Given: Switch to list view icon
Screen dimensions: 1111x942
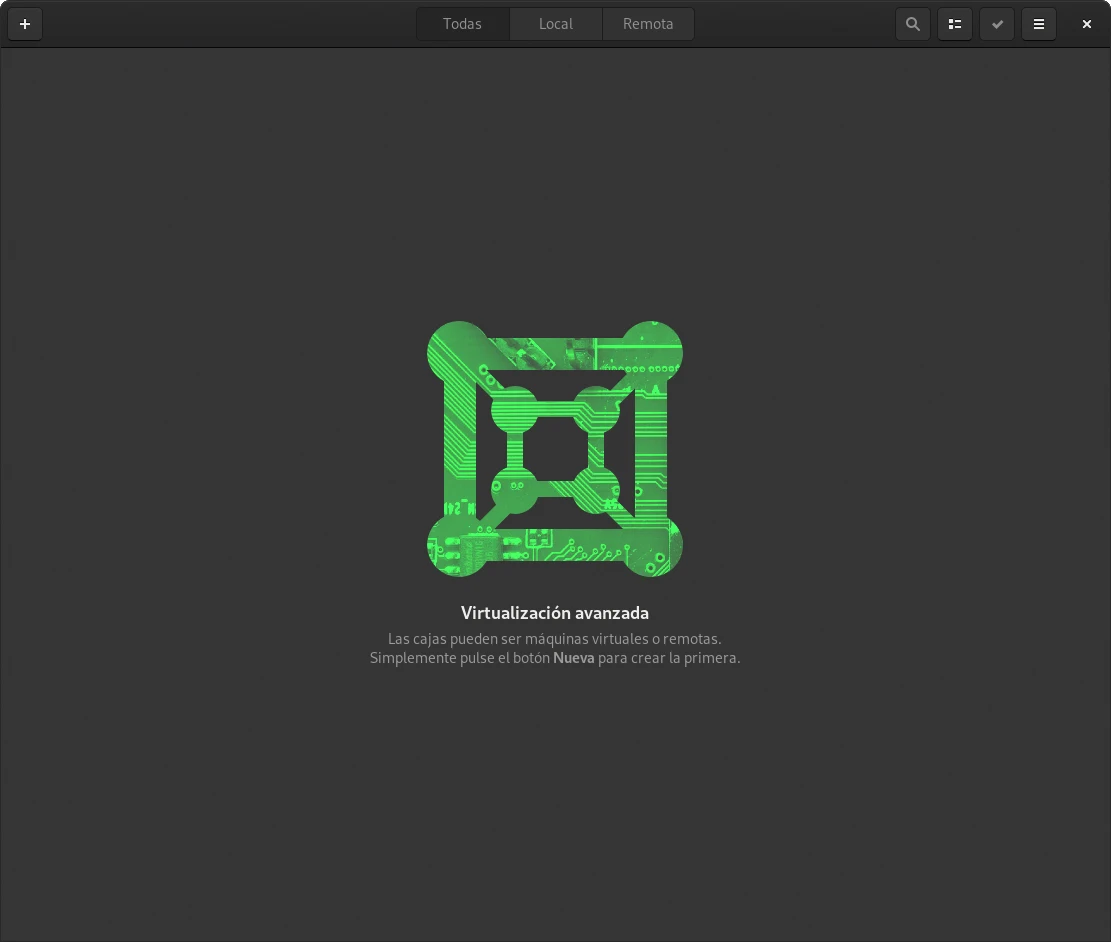Looking at the screenshot, I should coord(955,24).
